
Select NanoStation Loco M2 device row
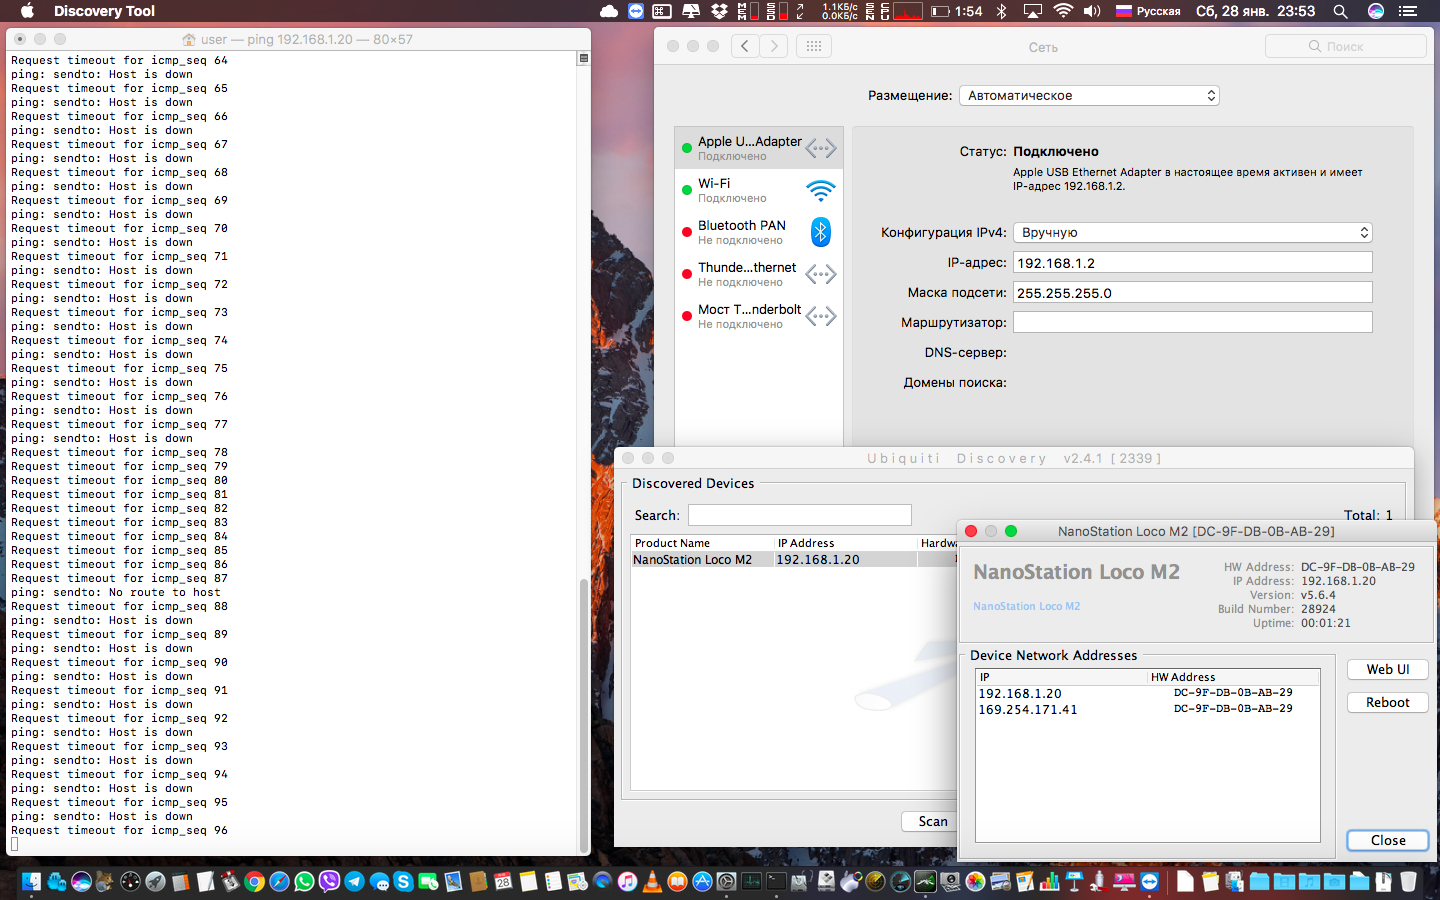(794, 560)
